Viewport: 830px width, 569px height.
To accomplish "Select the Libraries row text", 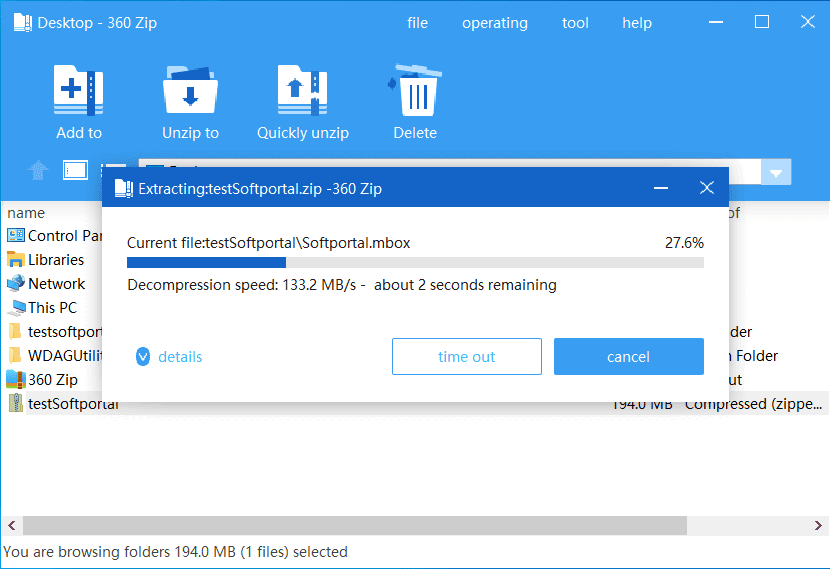I will [x=56, y=259].
